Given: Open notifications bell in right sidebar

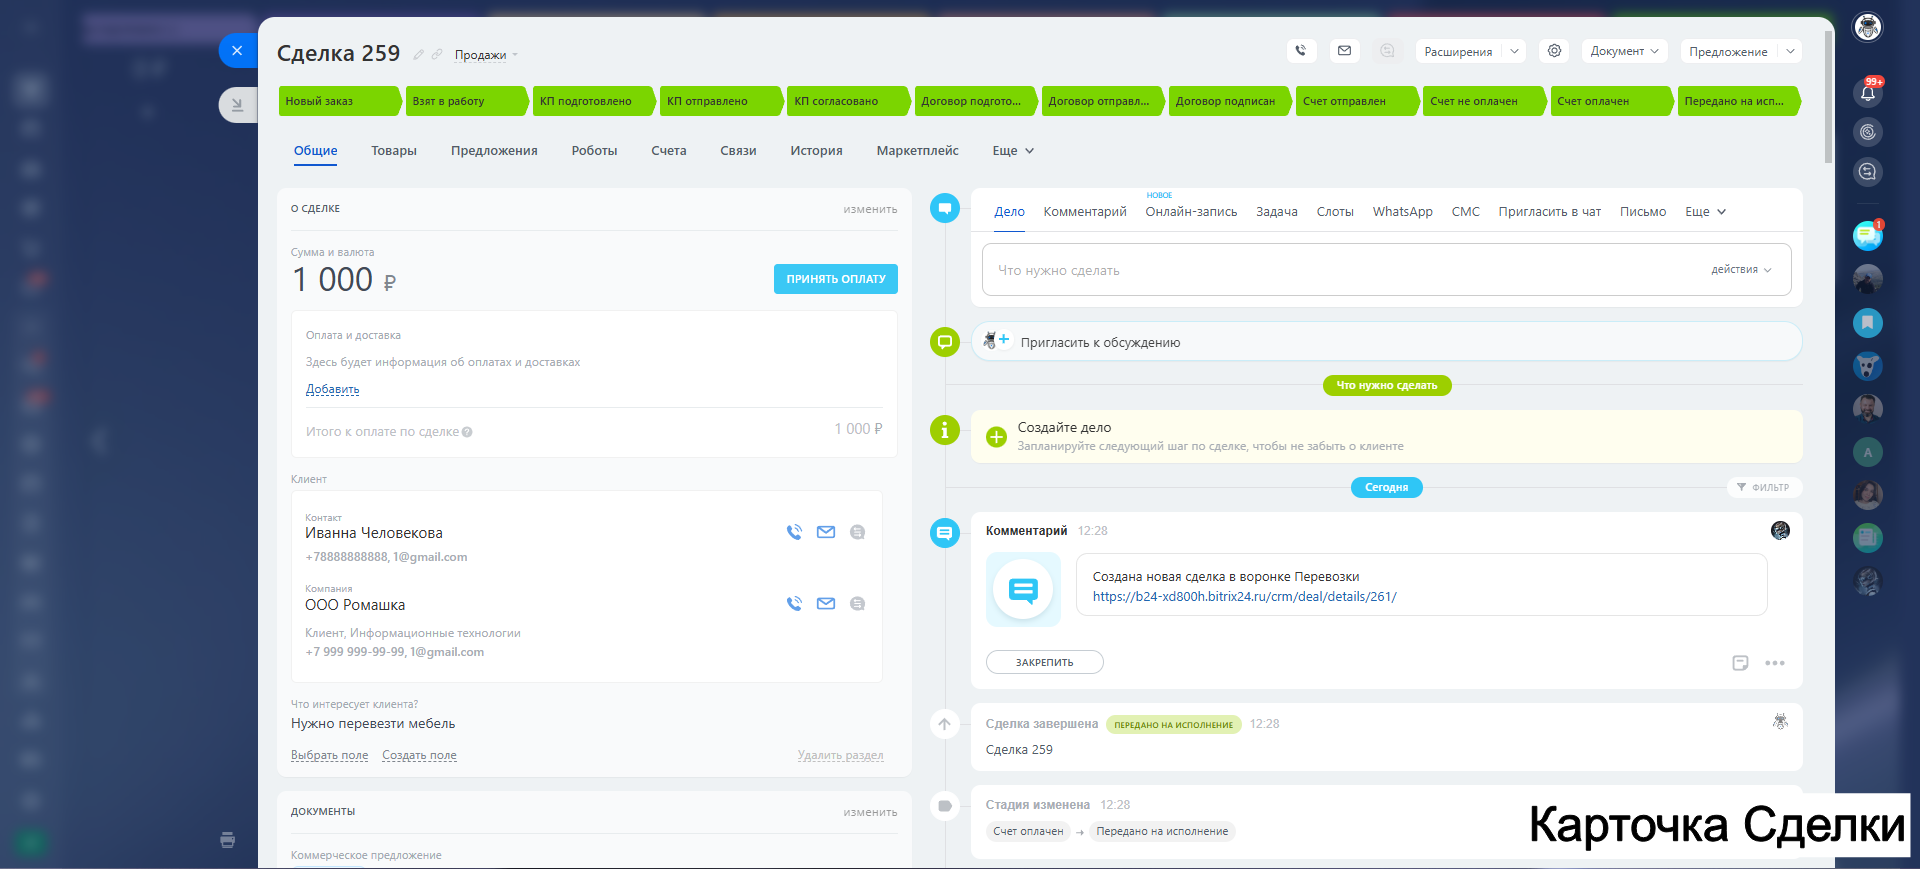Looking at the screenshot, I should [1867, 93].
